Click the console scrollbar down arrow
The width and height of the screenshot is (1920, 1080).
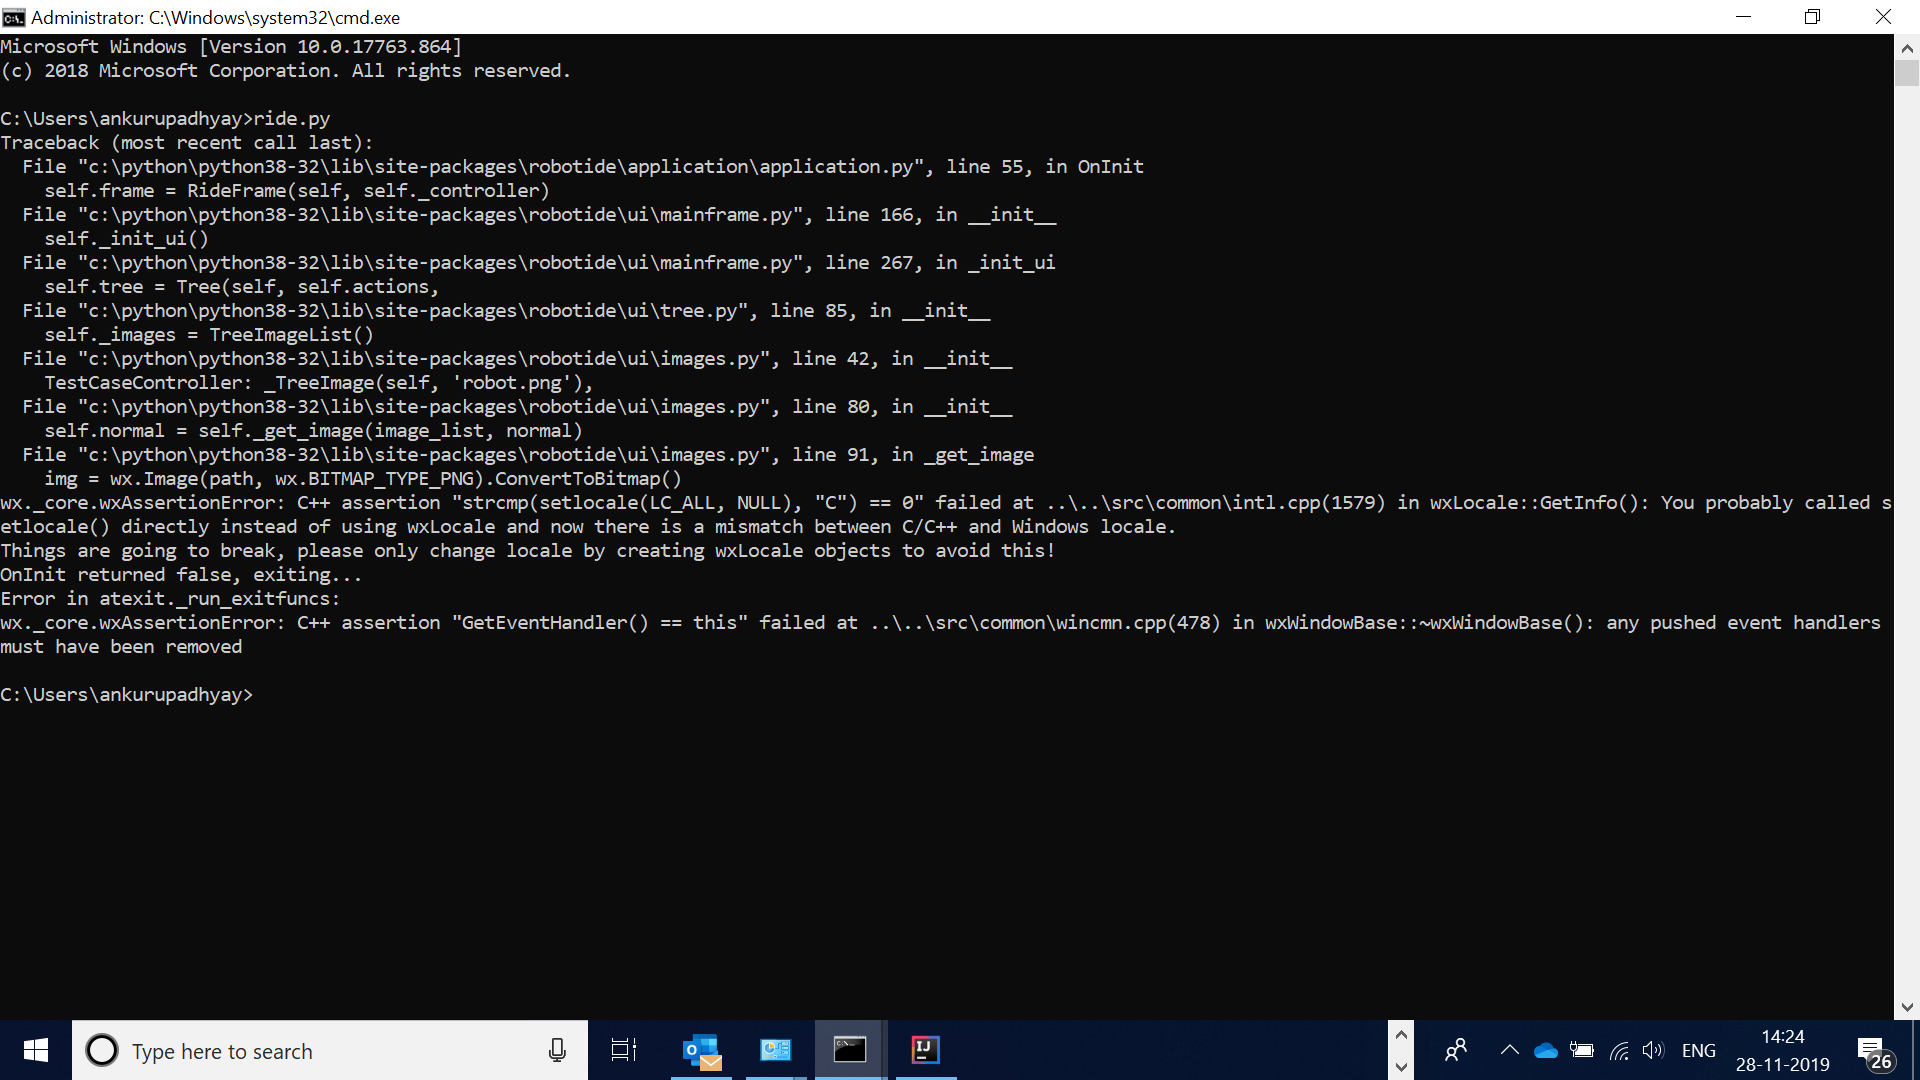1908,1007
